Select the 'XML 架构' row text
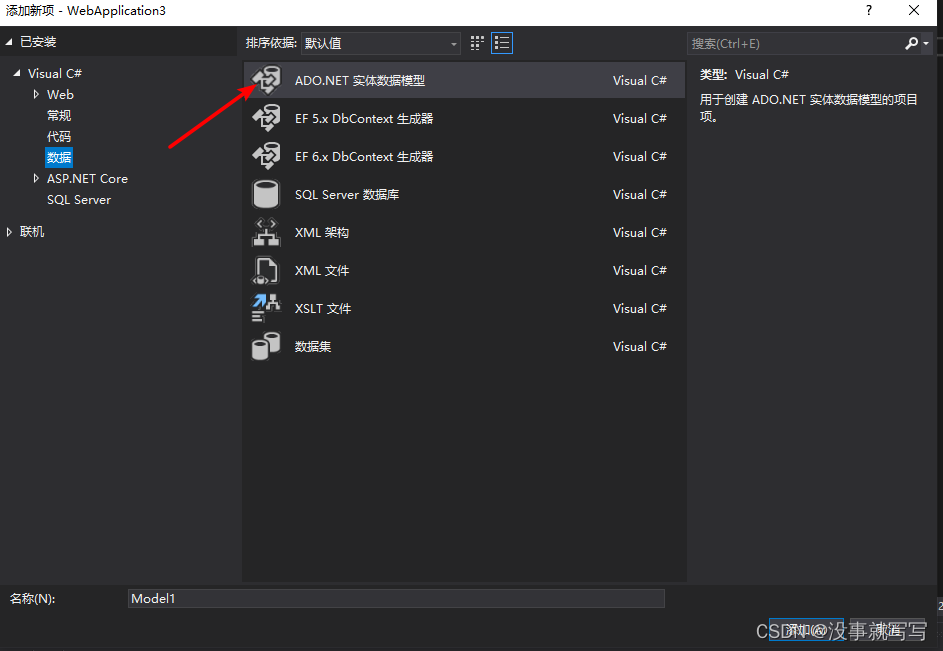The image size is (943, 651). tap(322, 232)
